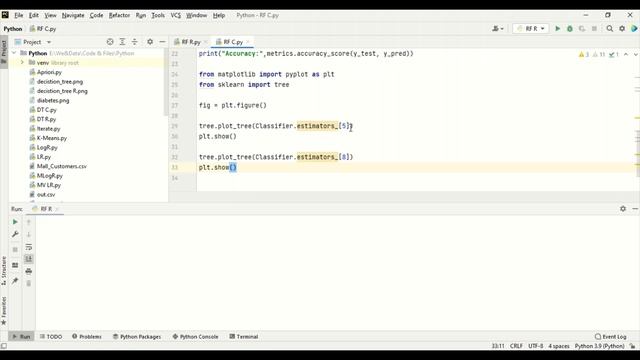This screenshot has width=640, height=360.
Task: Open Project panel options gear
Action: (150, 42)
